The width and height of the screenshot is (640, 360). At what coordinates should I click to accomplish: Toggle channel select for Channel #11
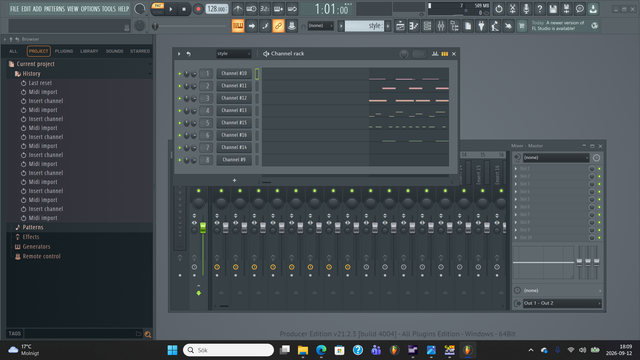pos(257,86)
